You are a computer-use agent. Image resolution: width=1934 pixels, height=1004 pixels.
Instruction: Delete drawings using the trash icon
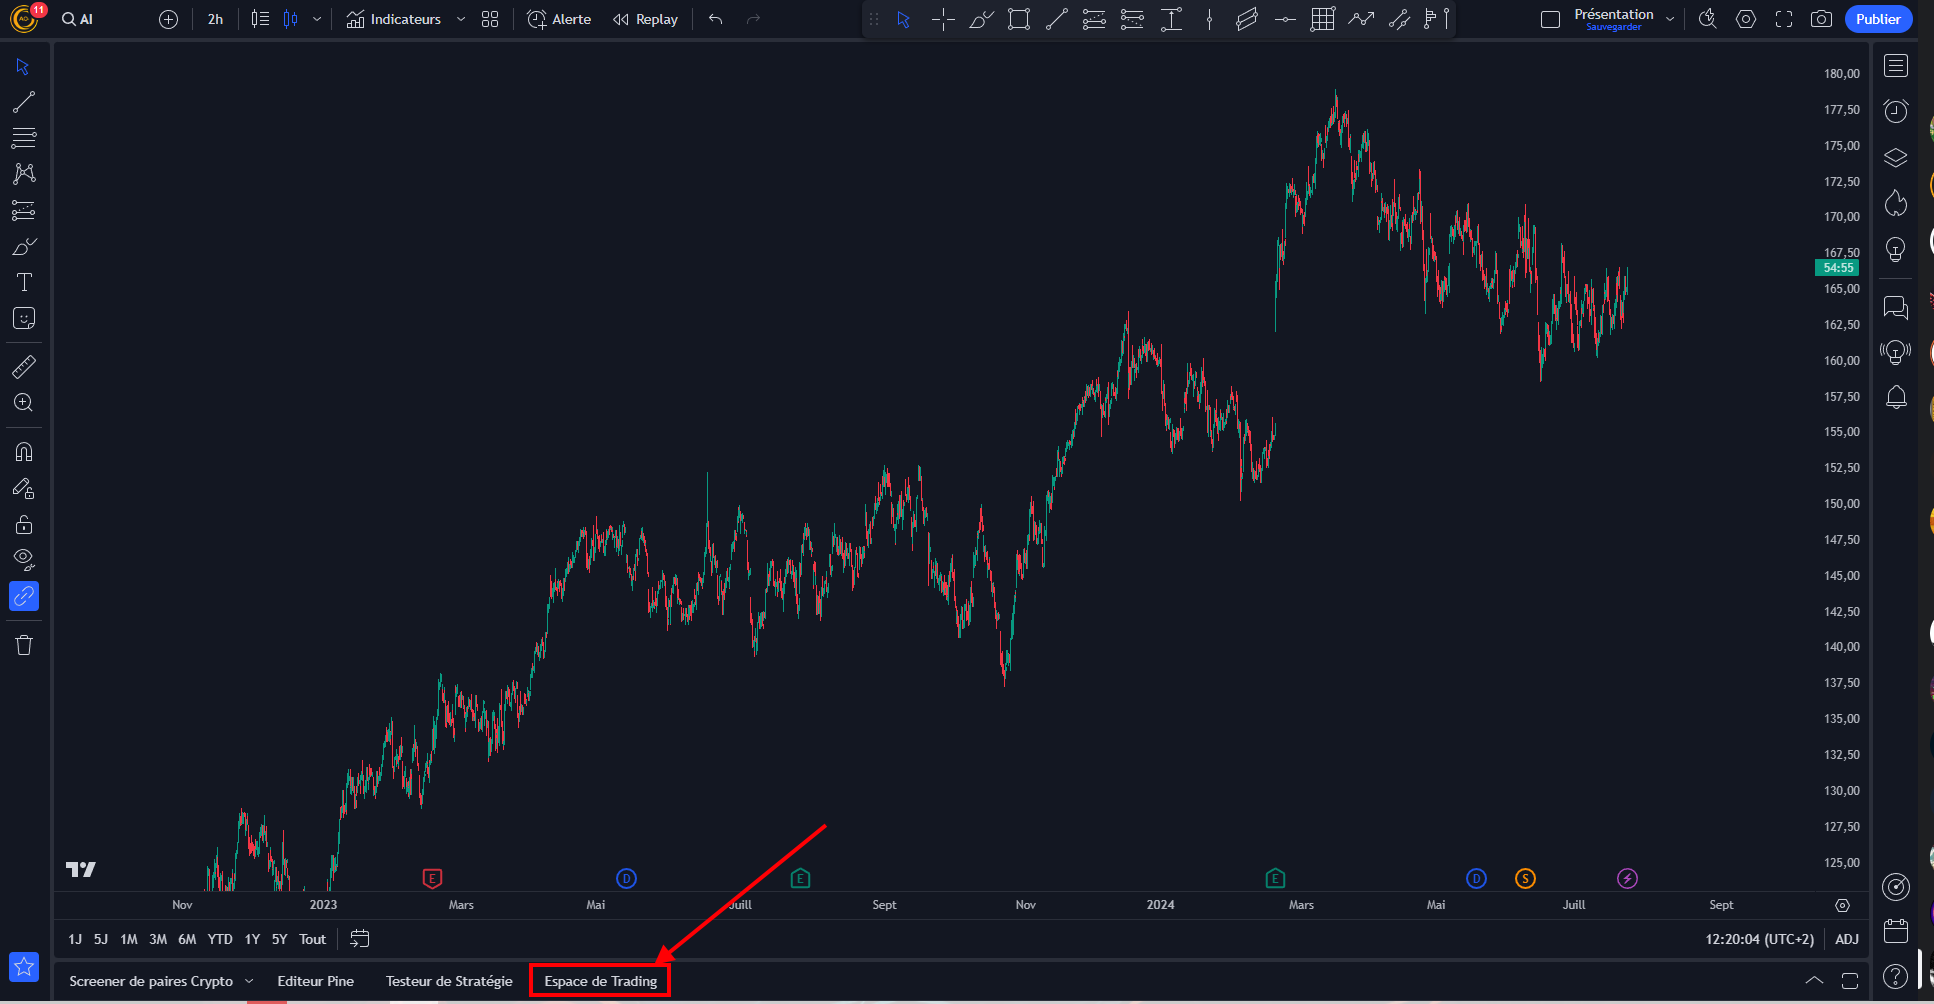point(24,645)
